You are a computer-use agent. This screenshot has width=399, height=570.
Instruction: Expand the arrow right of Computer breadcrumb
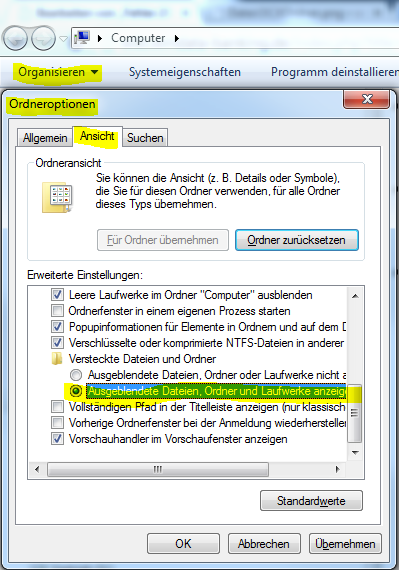point(177,38)
